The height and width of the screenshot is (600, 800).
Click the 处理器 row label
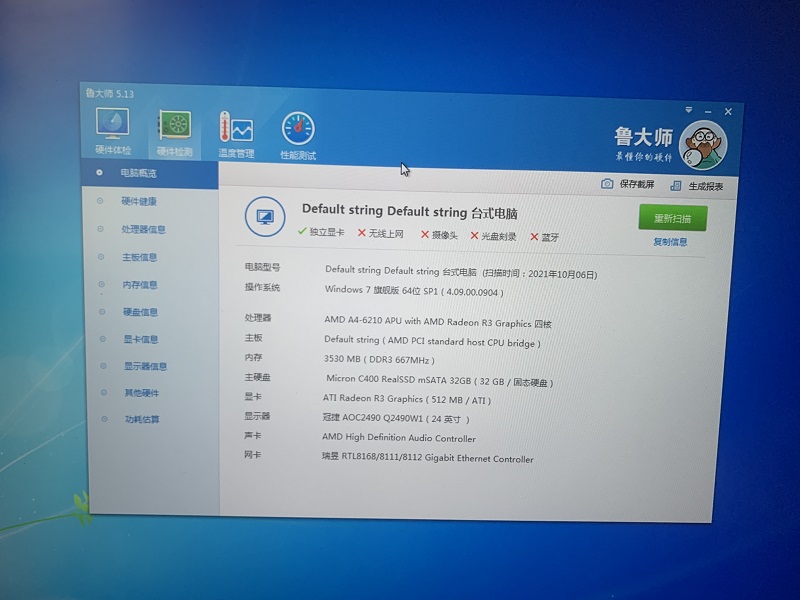258,318
